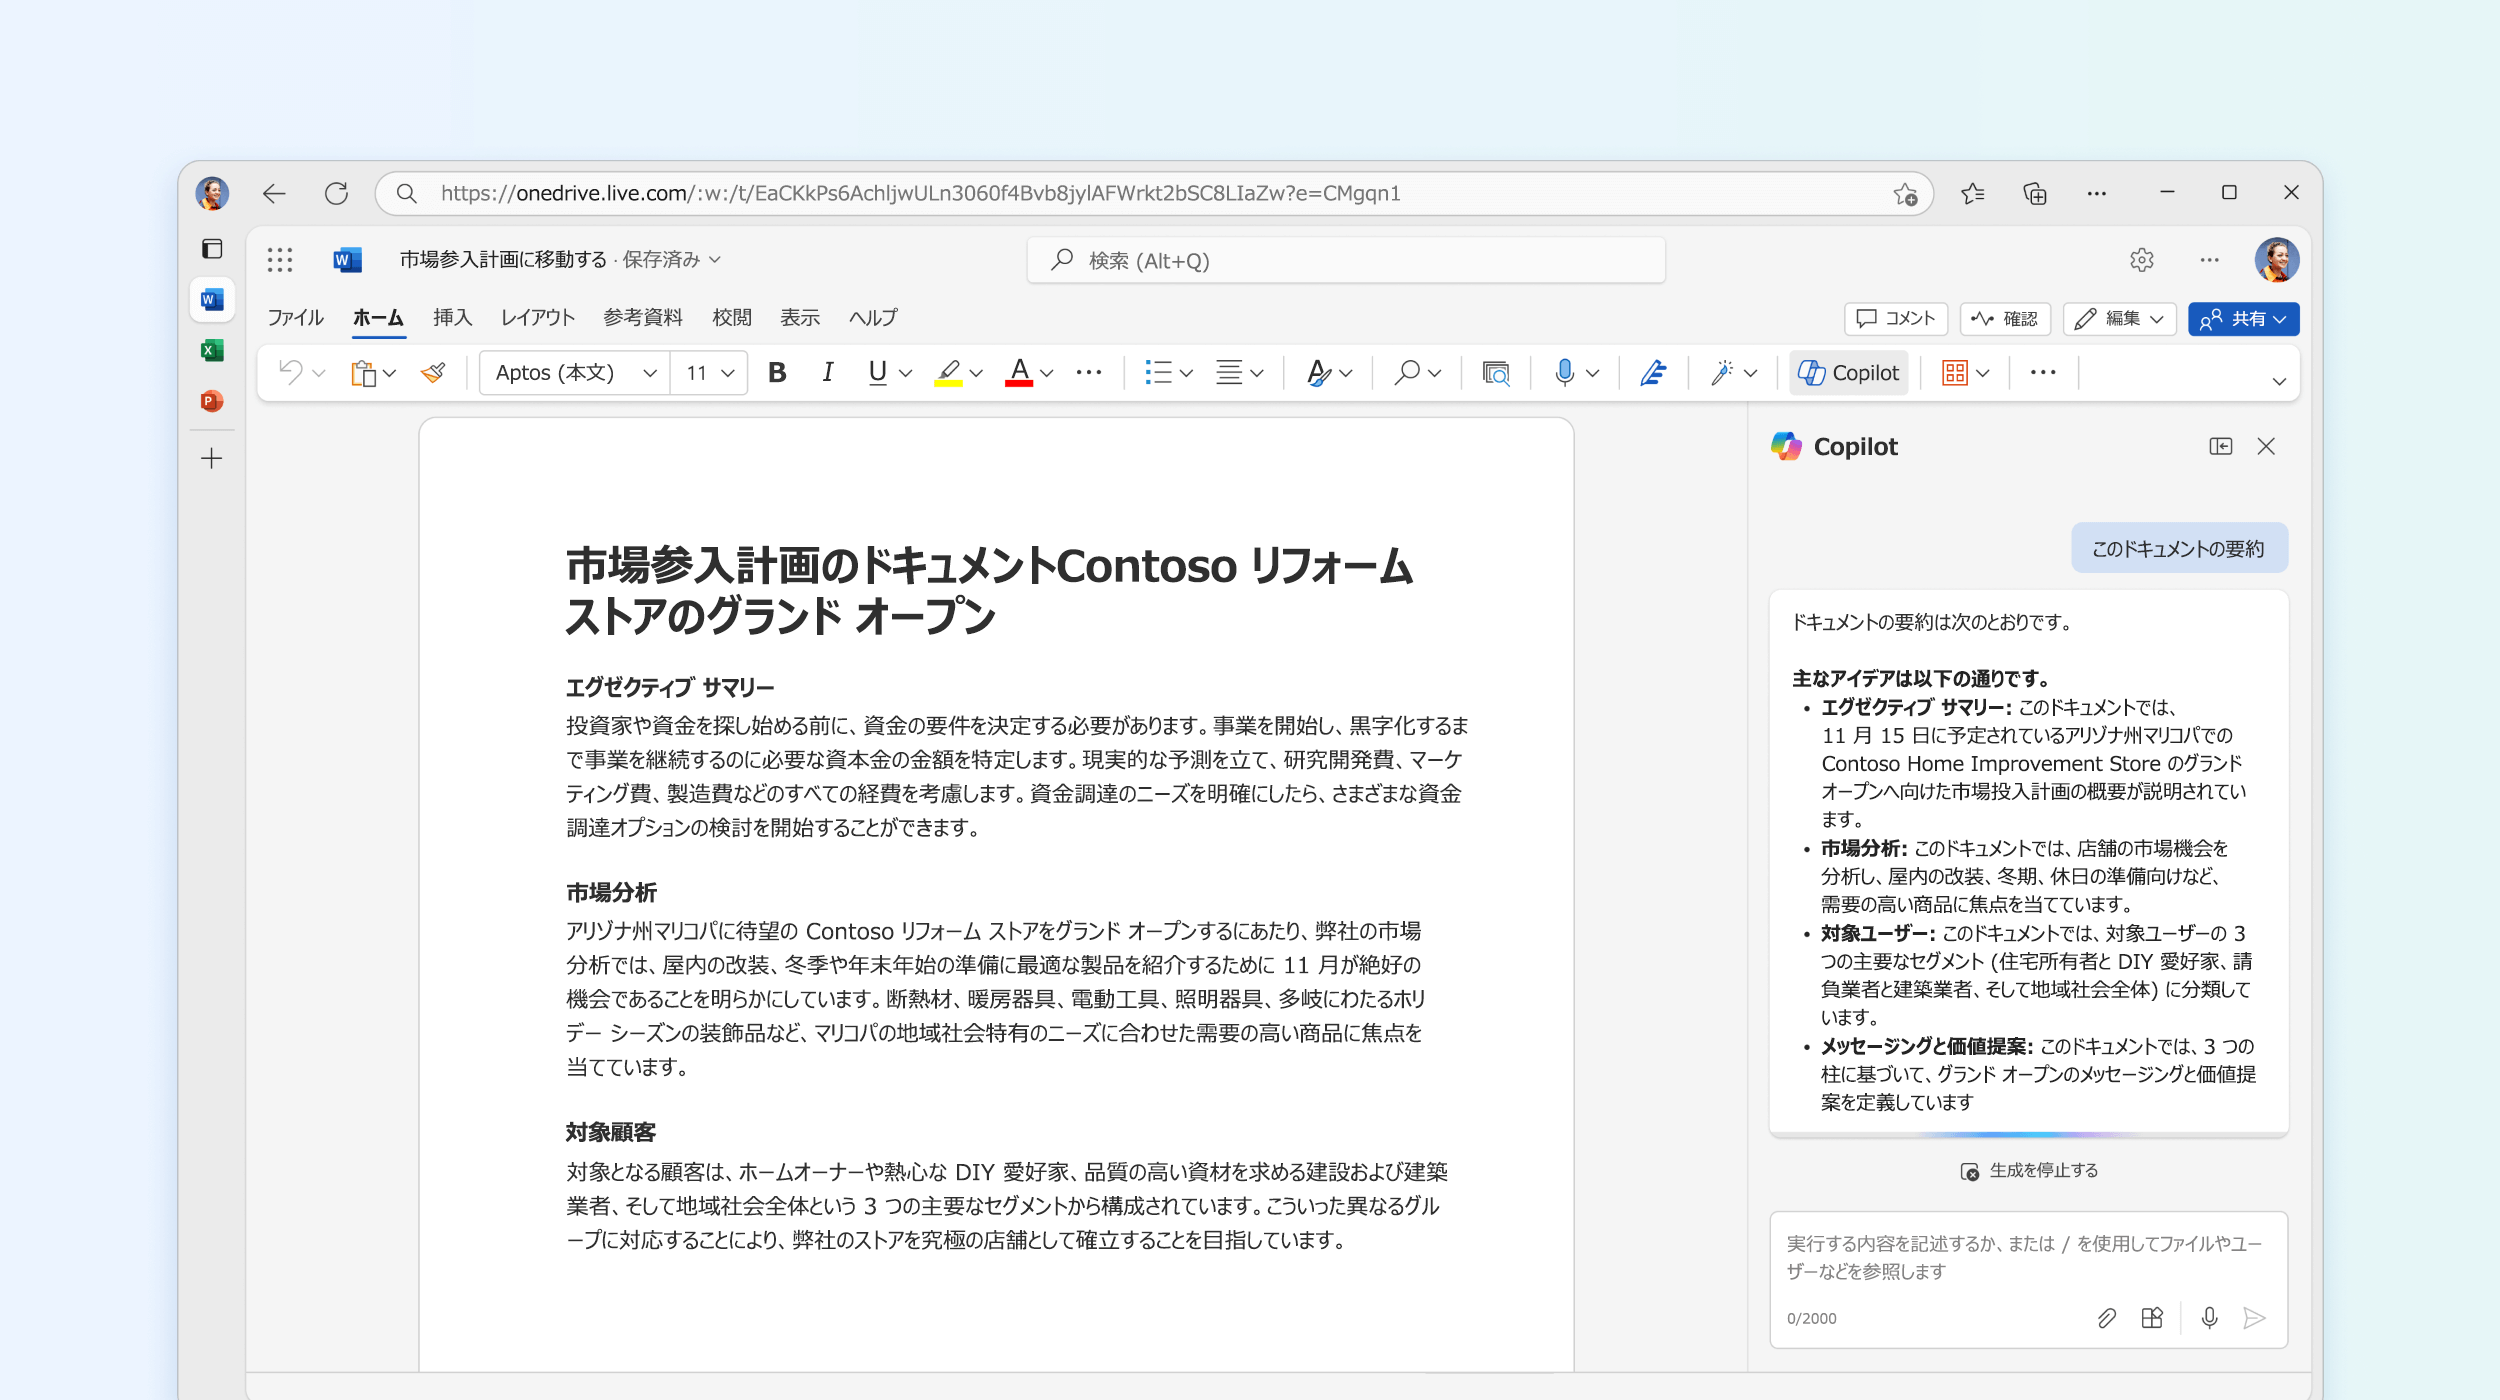Click the 共有 share button
The image size is (2500, 1400).
click(2243, 319)
